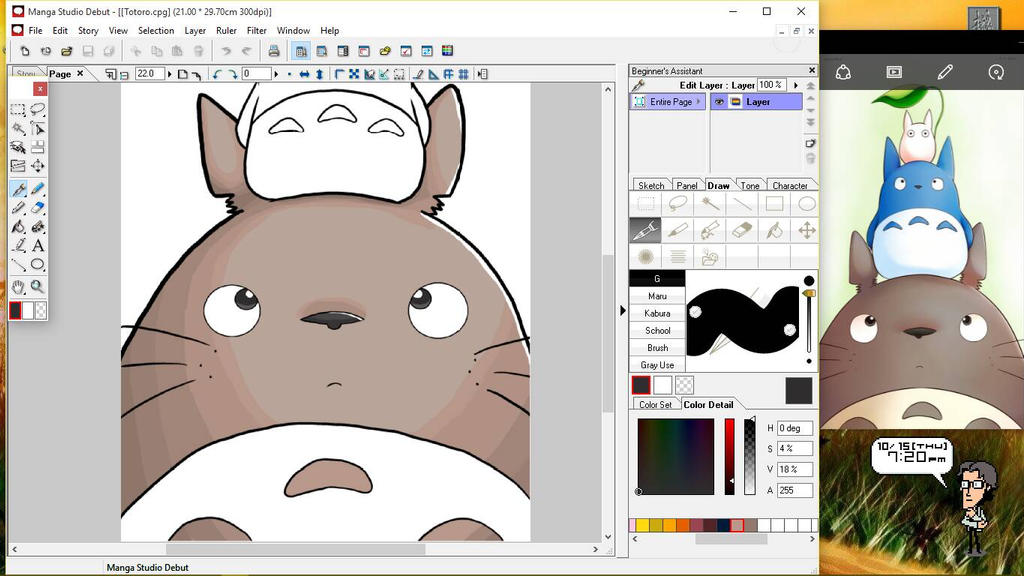
Task: Open the Ruler menu
Action: tap(226, 31)
